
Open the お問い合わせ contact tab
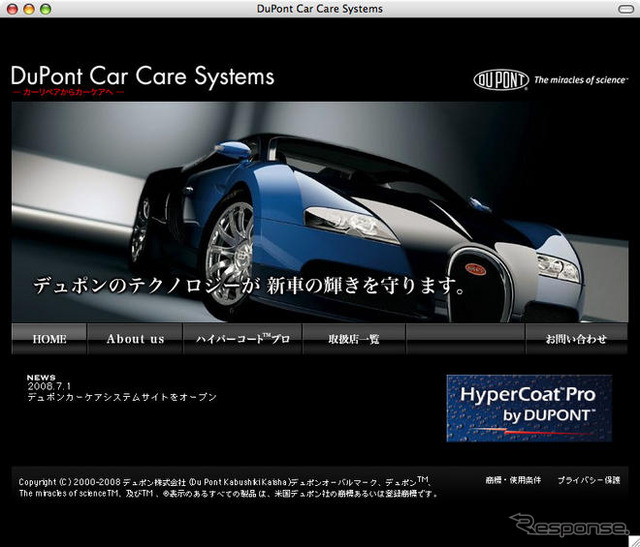pyautogui.click(x=576, y=338)
